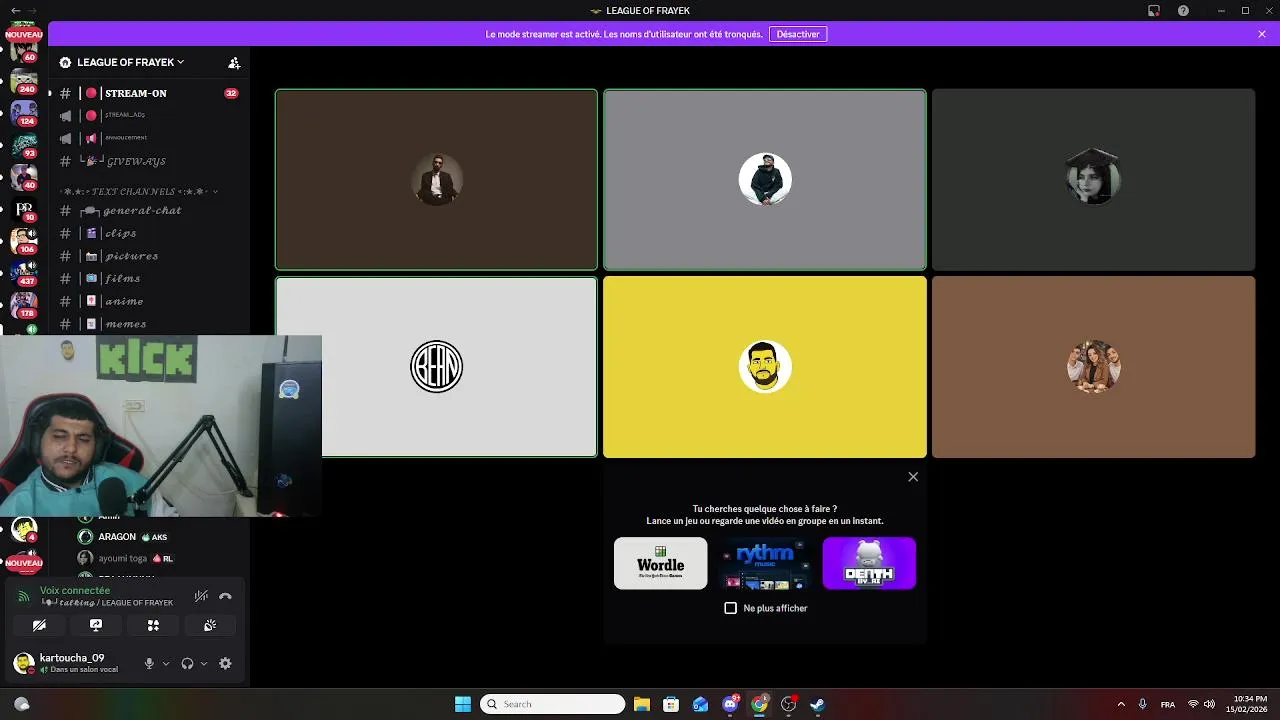Start screen sharing
Screen dimensions: 1280x720
coord(96,625)
